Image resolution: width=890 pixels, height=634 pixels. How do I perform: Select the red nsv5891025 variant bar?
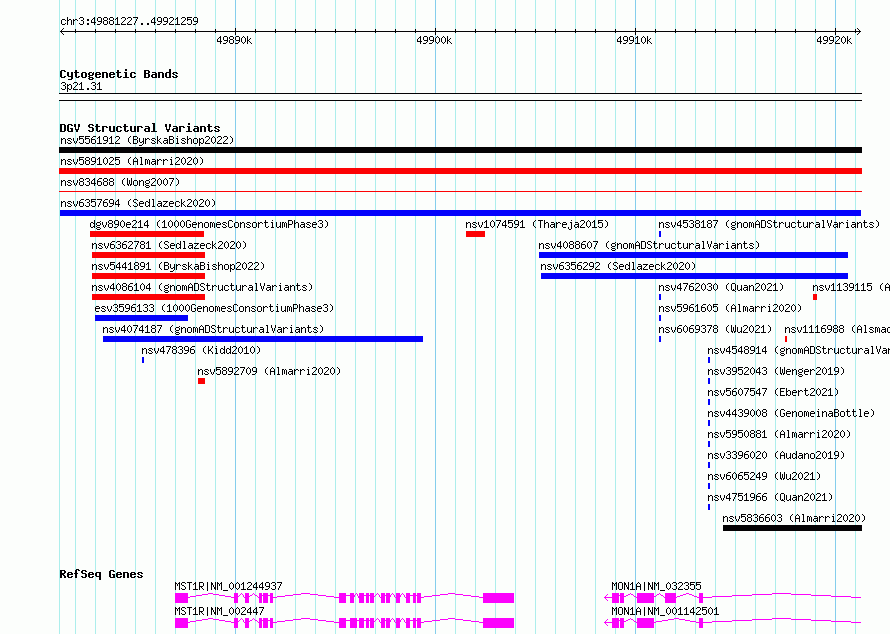[460, 171]
